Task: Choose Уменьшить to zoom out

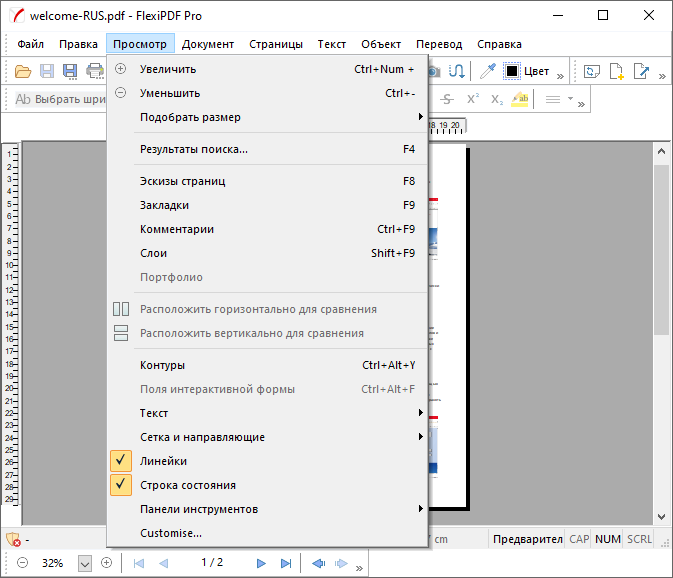Action: 268,93
